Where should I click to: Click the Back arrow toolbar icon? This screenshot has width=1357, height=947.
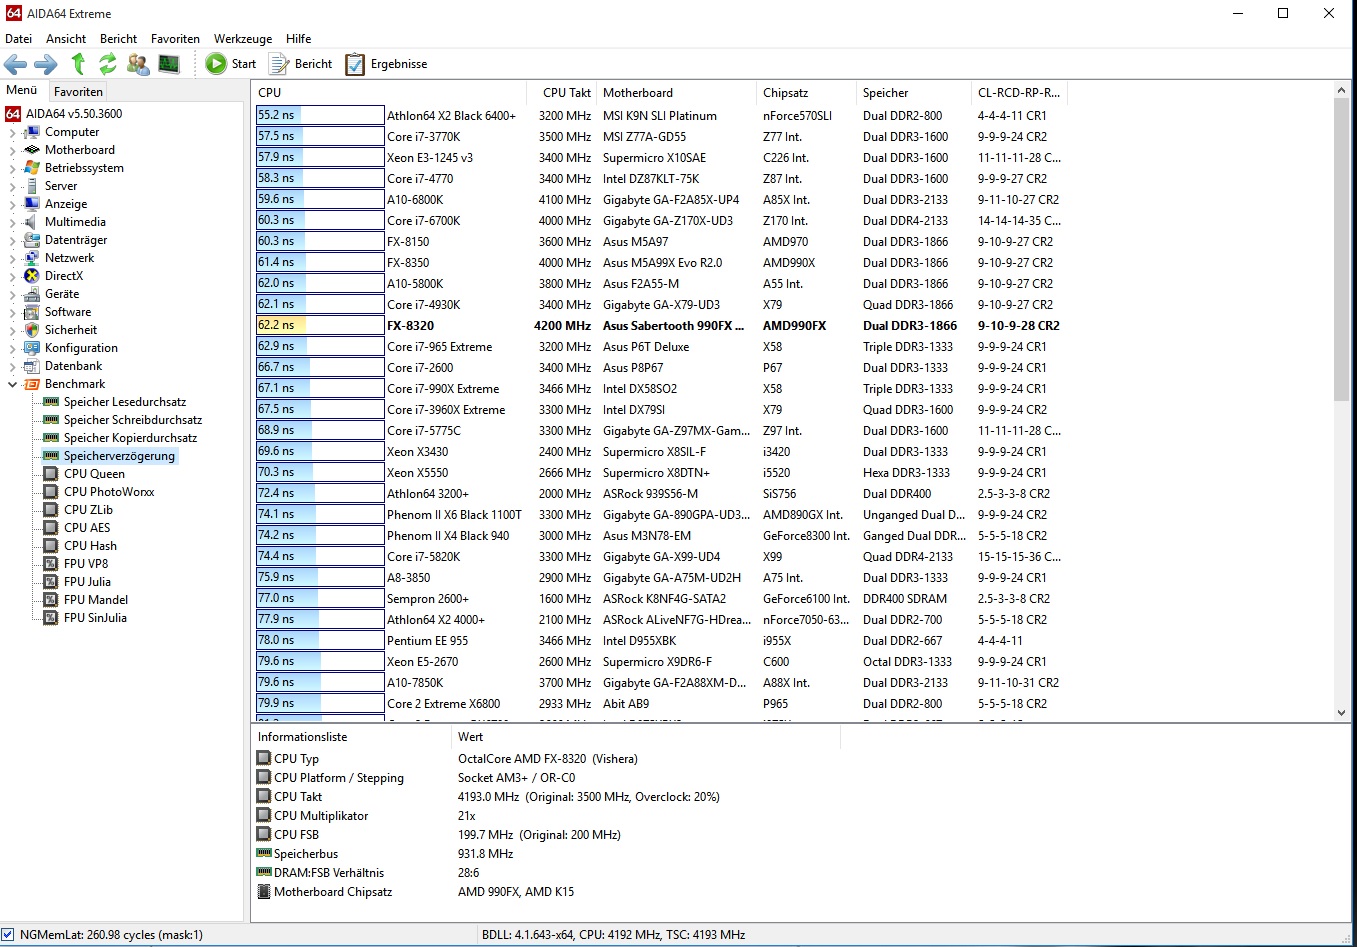pyautogui.click(x=15, y=64)
